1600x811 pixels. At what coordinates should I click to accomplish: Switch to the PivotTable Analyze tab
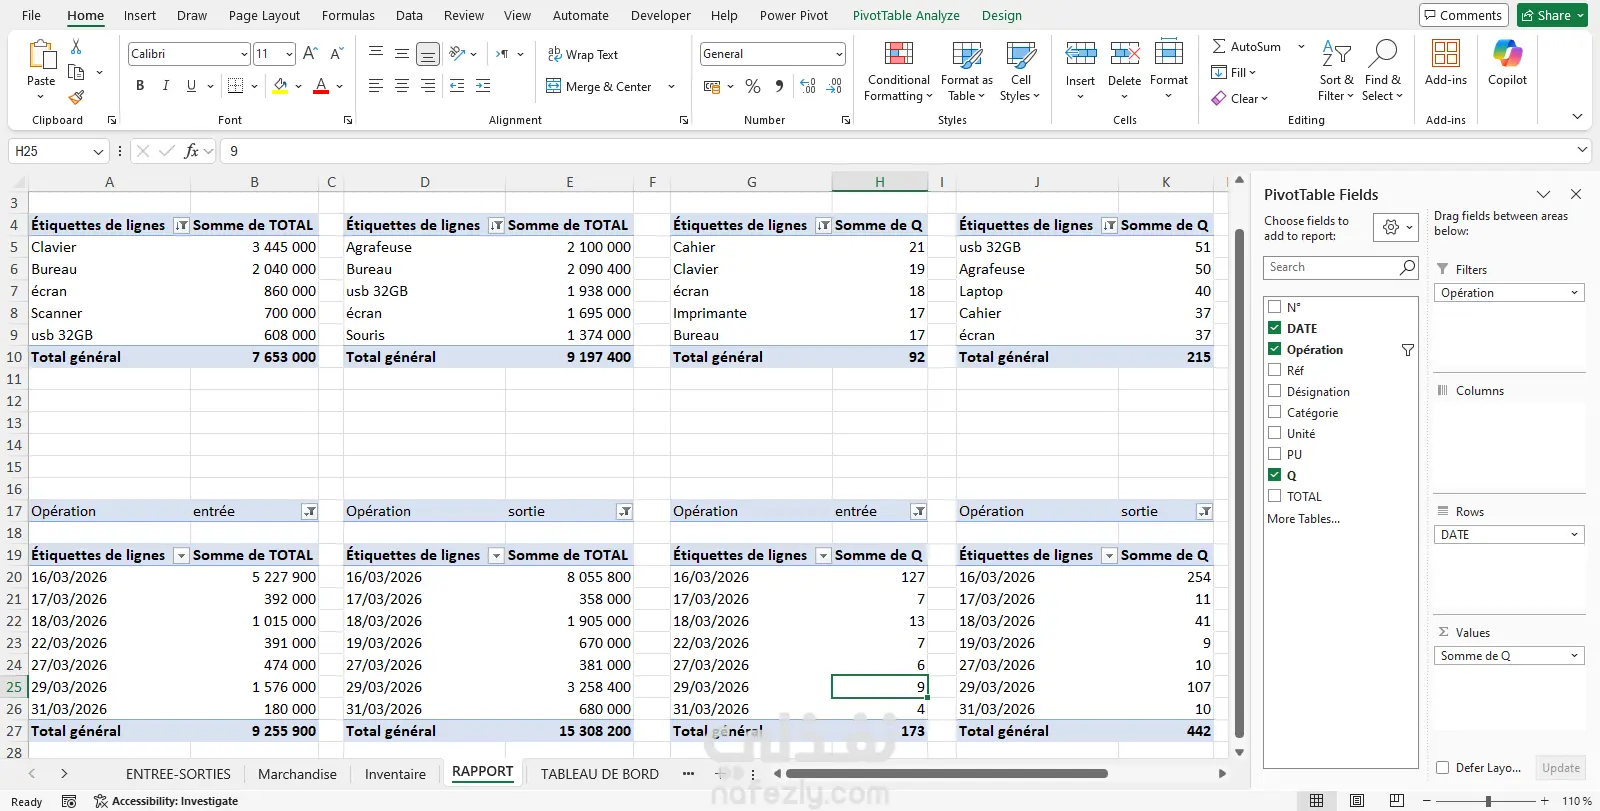[x=906, y=15]
